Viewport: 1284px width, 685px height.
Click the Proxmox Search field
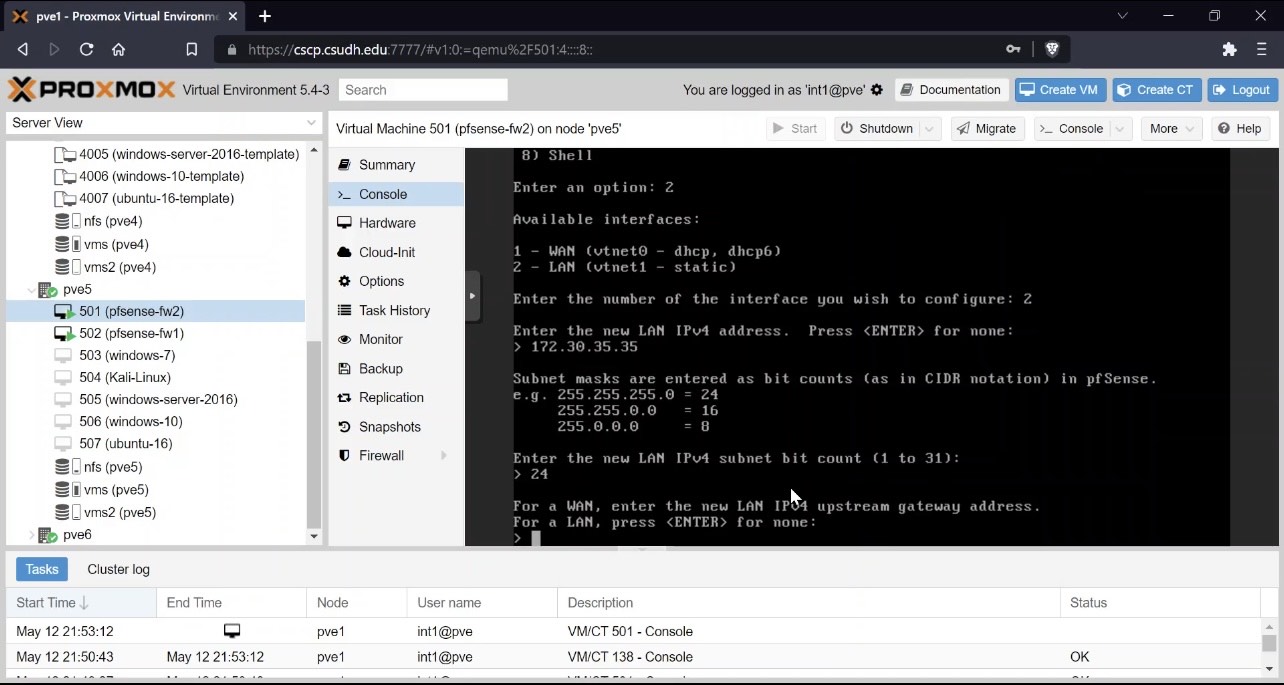tap(423, 90)
